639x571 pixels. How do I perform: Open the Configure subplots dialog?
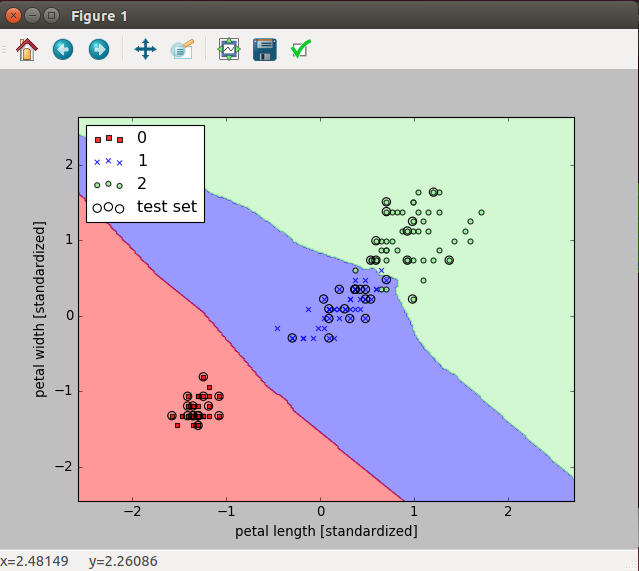[229, 49]
